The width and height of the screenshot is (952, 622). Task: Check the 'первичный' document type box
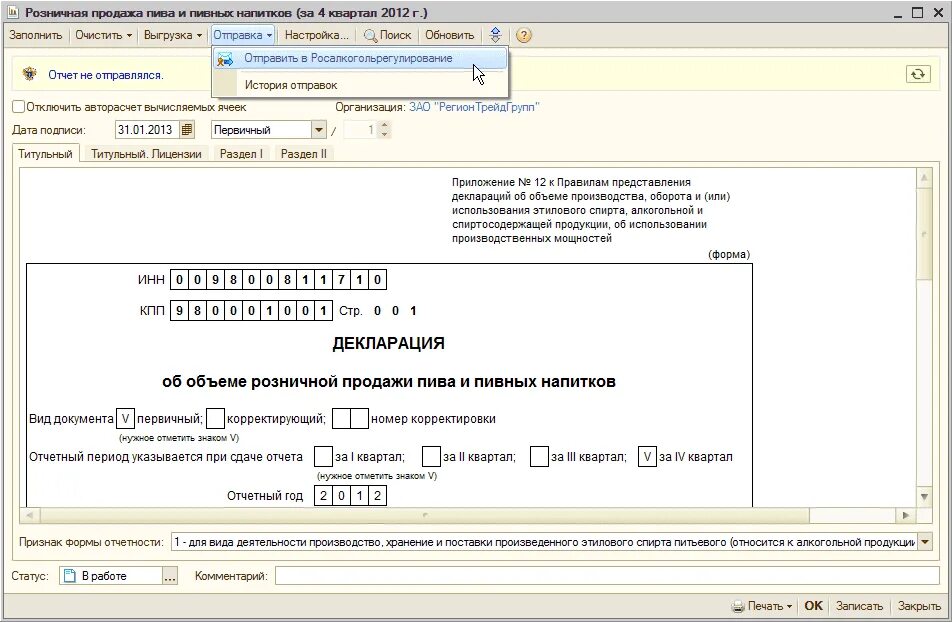pos(125,419)
